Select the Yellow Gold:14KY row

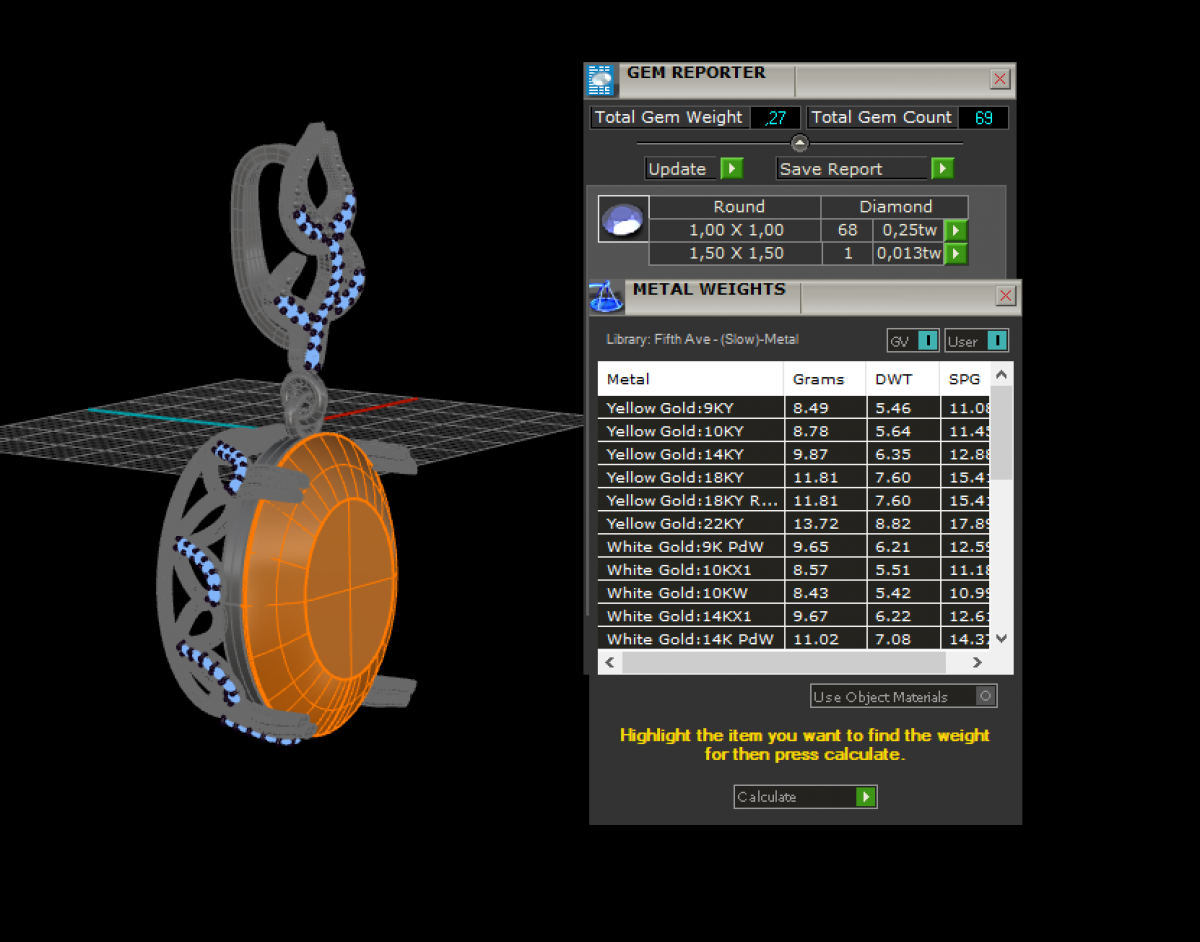coord(795,454)
